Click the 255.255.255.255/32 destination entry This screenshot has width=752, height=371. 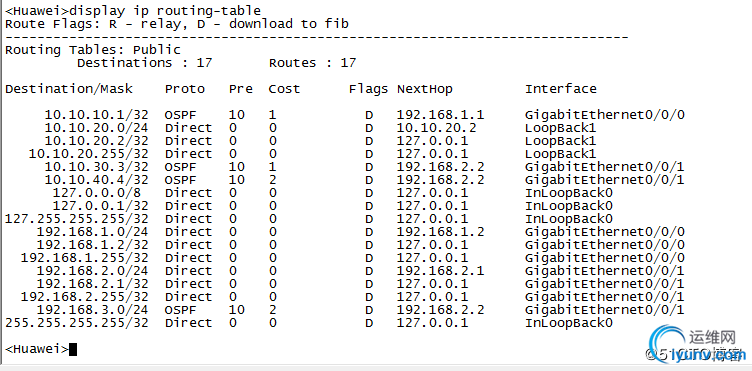(77, 323)
